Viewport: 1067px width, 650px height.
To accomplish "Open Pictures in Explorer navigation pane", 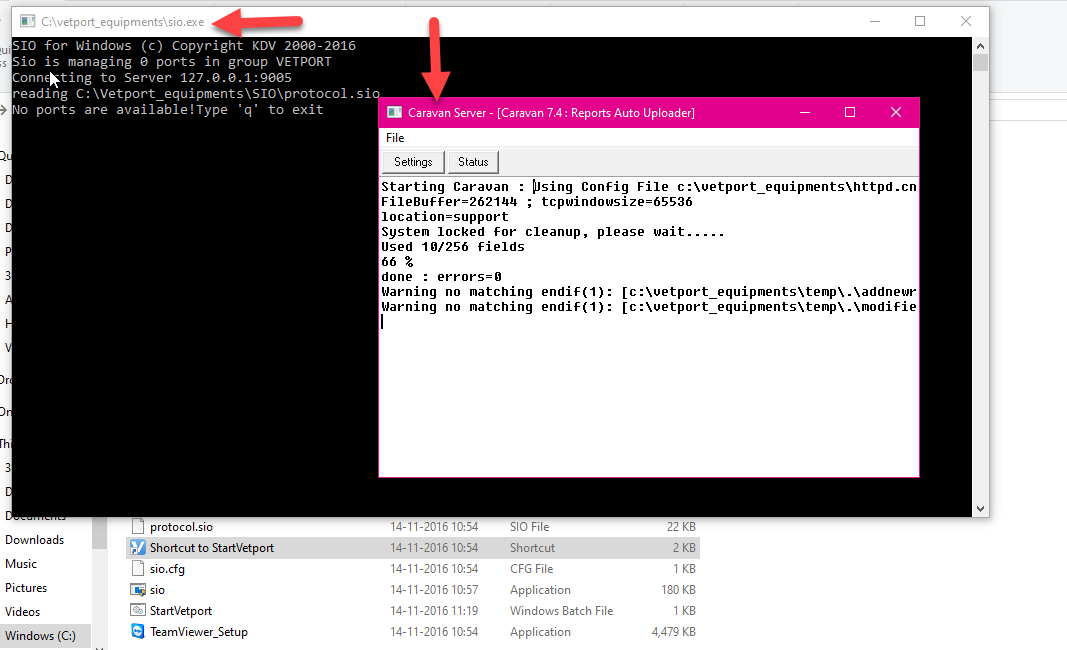I will pyautogui.click(x=26, y=587).
